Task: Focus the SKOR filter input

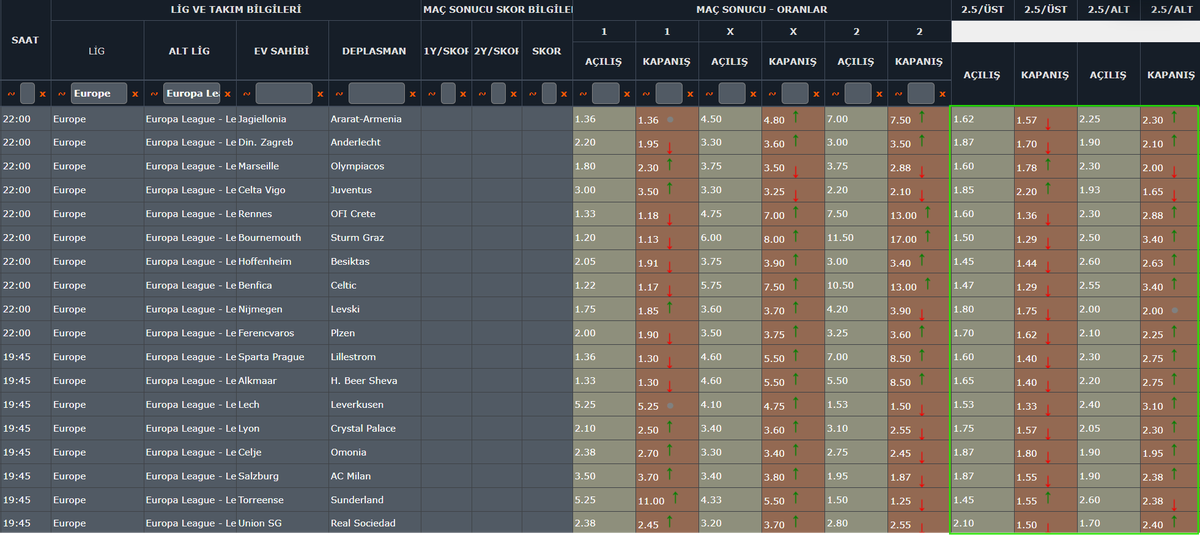Action: [x=549, y=94]
